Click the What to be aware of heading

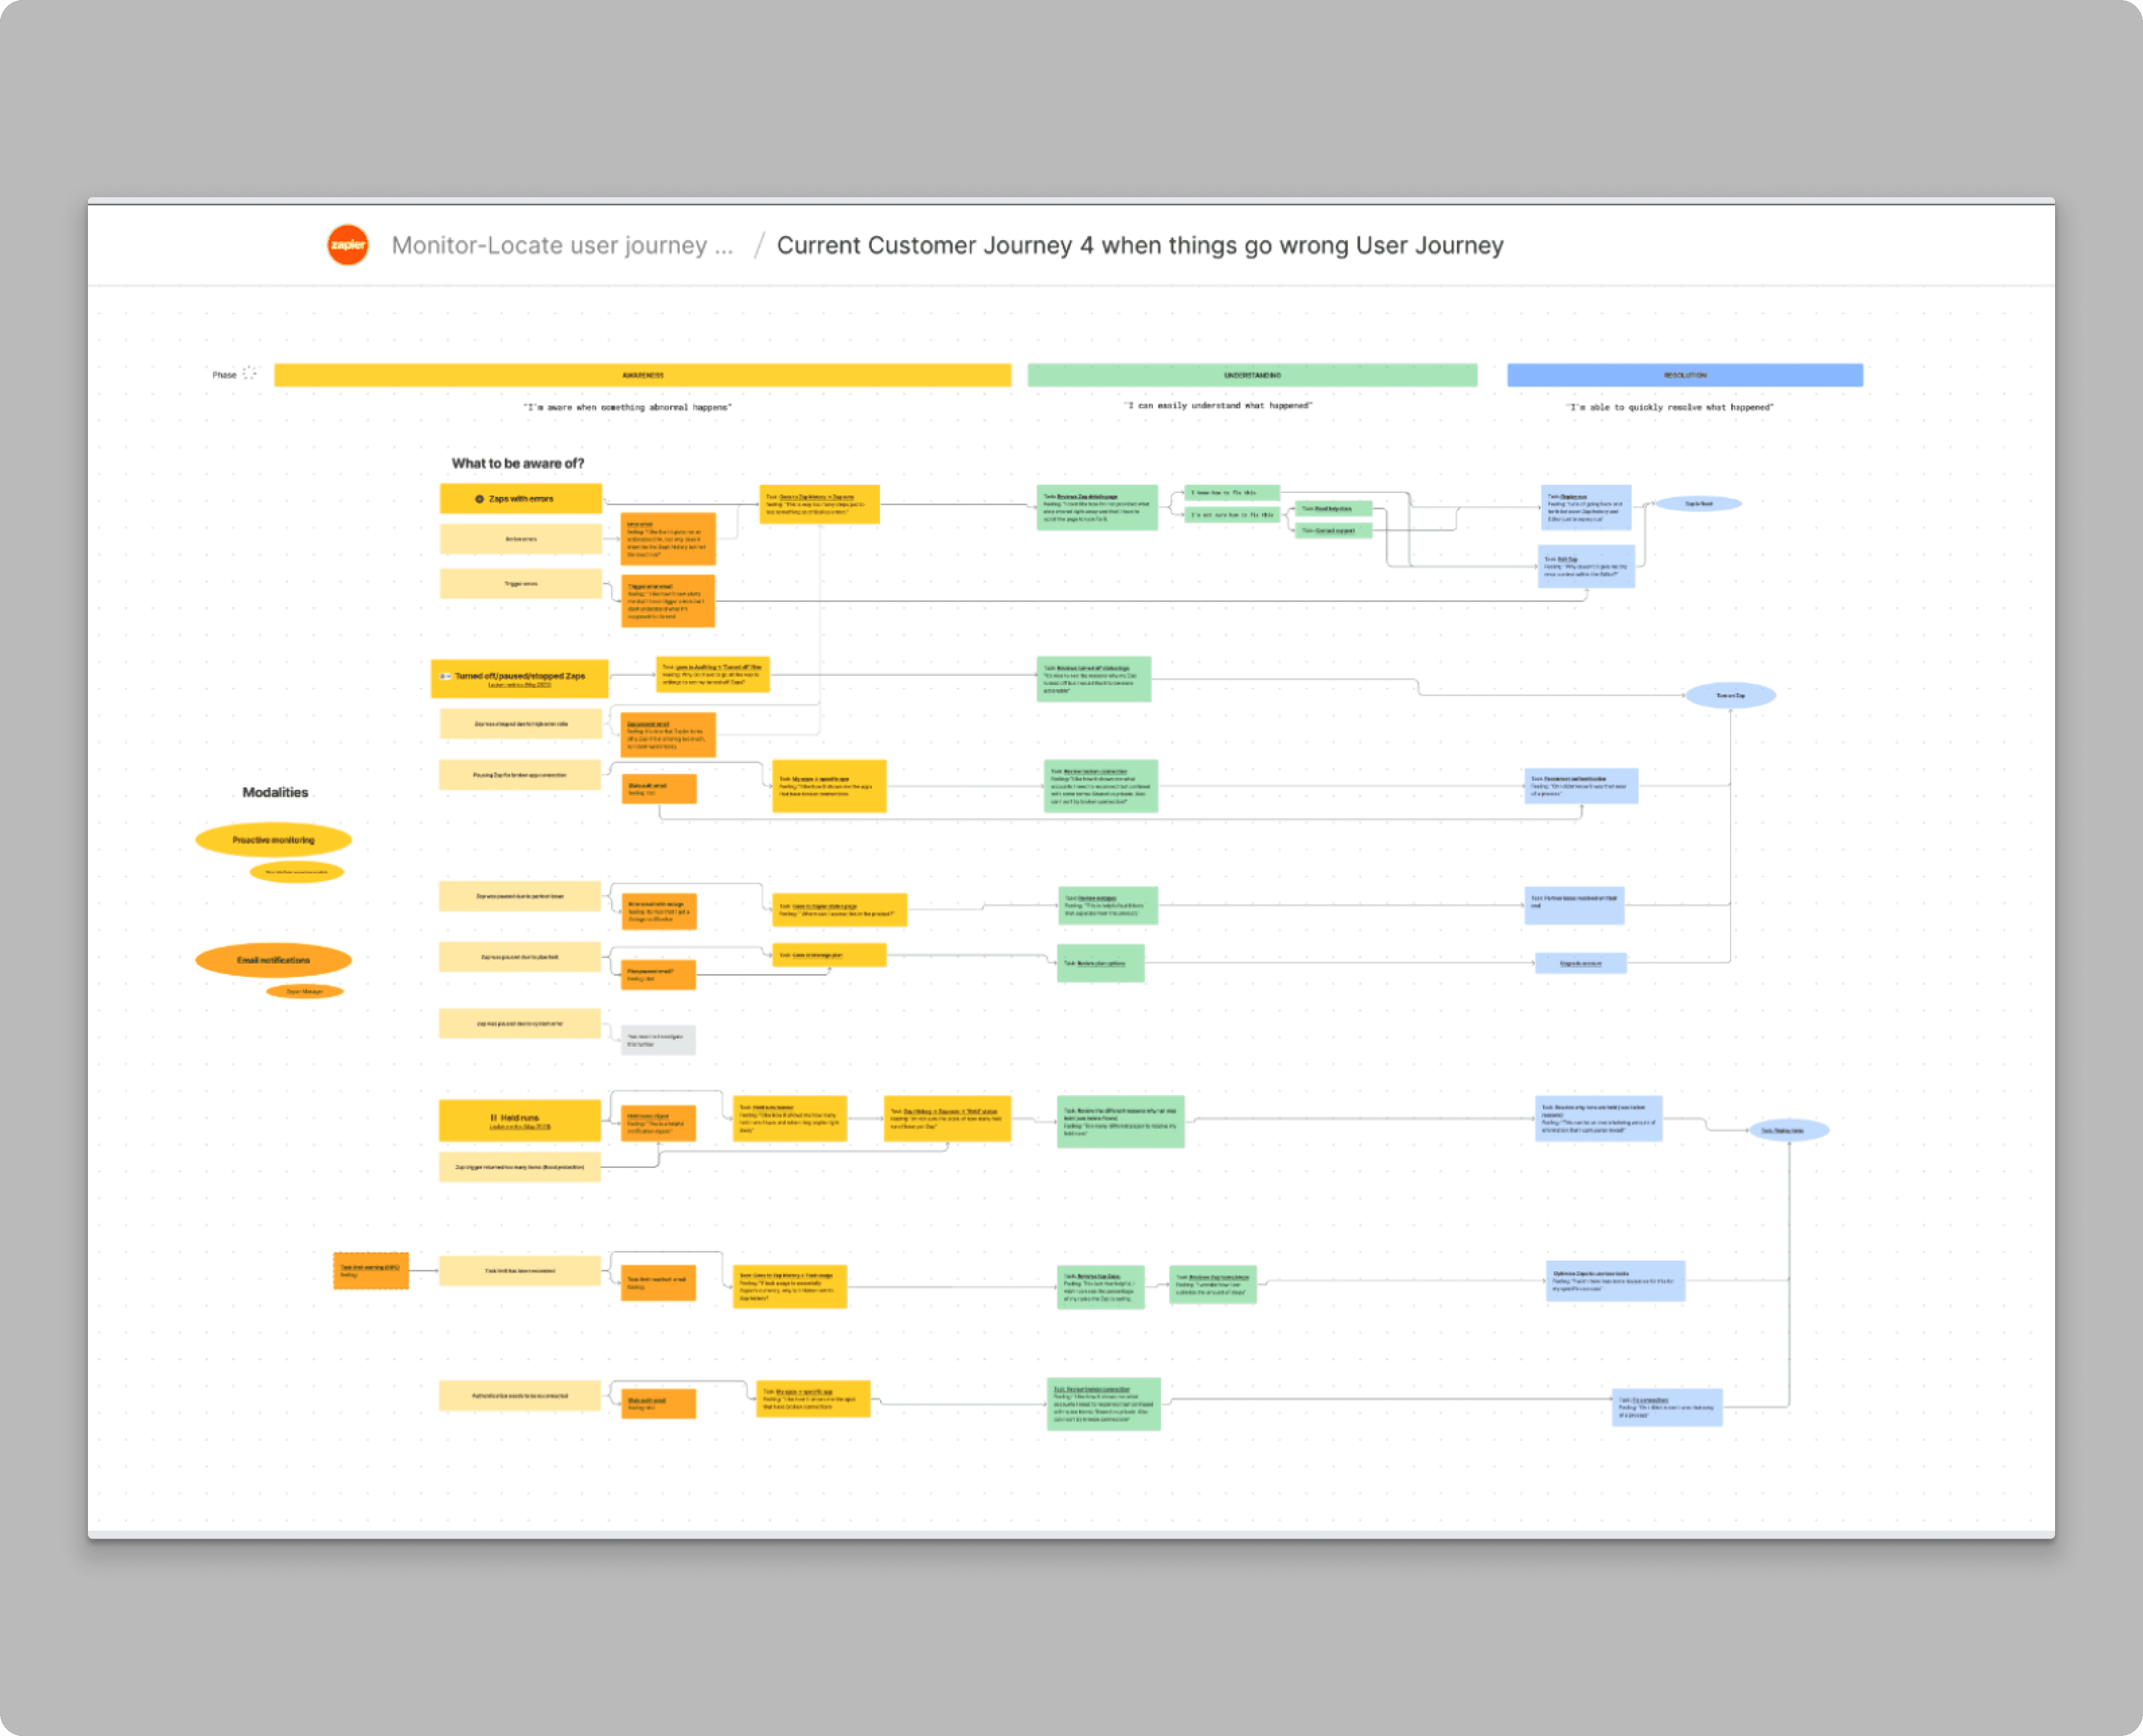(517, 463)
